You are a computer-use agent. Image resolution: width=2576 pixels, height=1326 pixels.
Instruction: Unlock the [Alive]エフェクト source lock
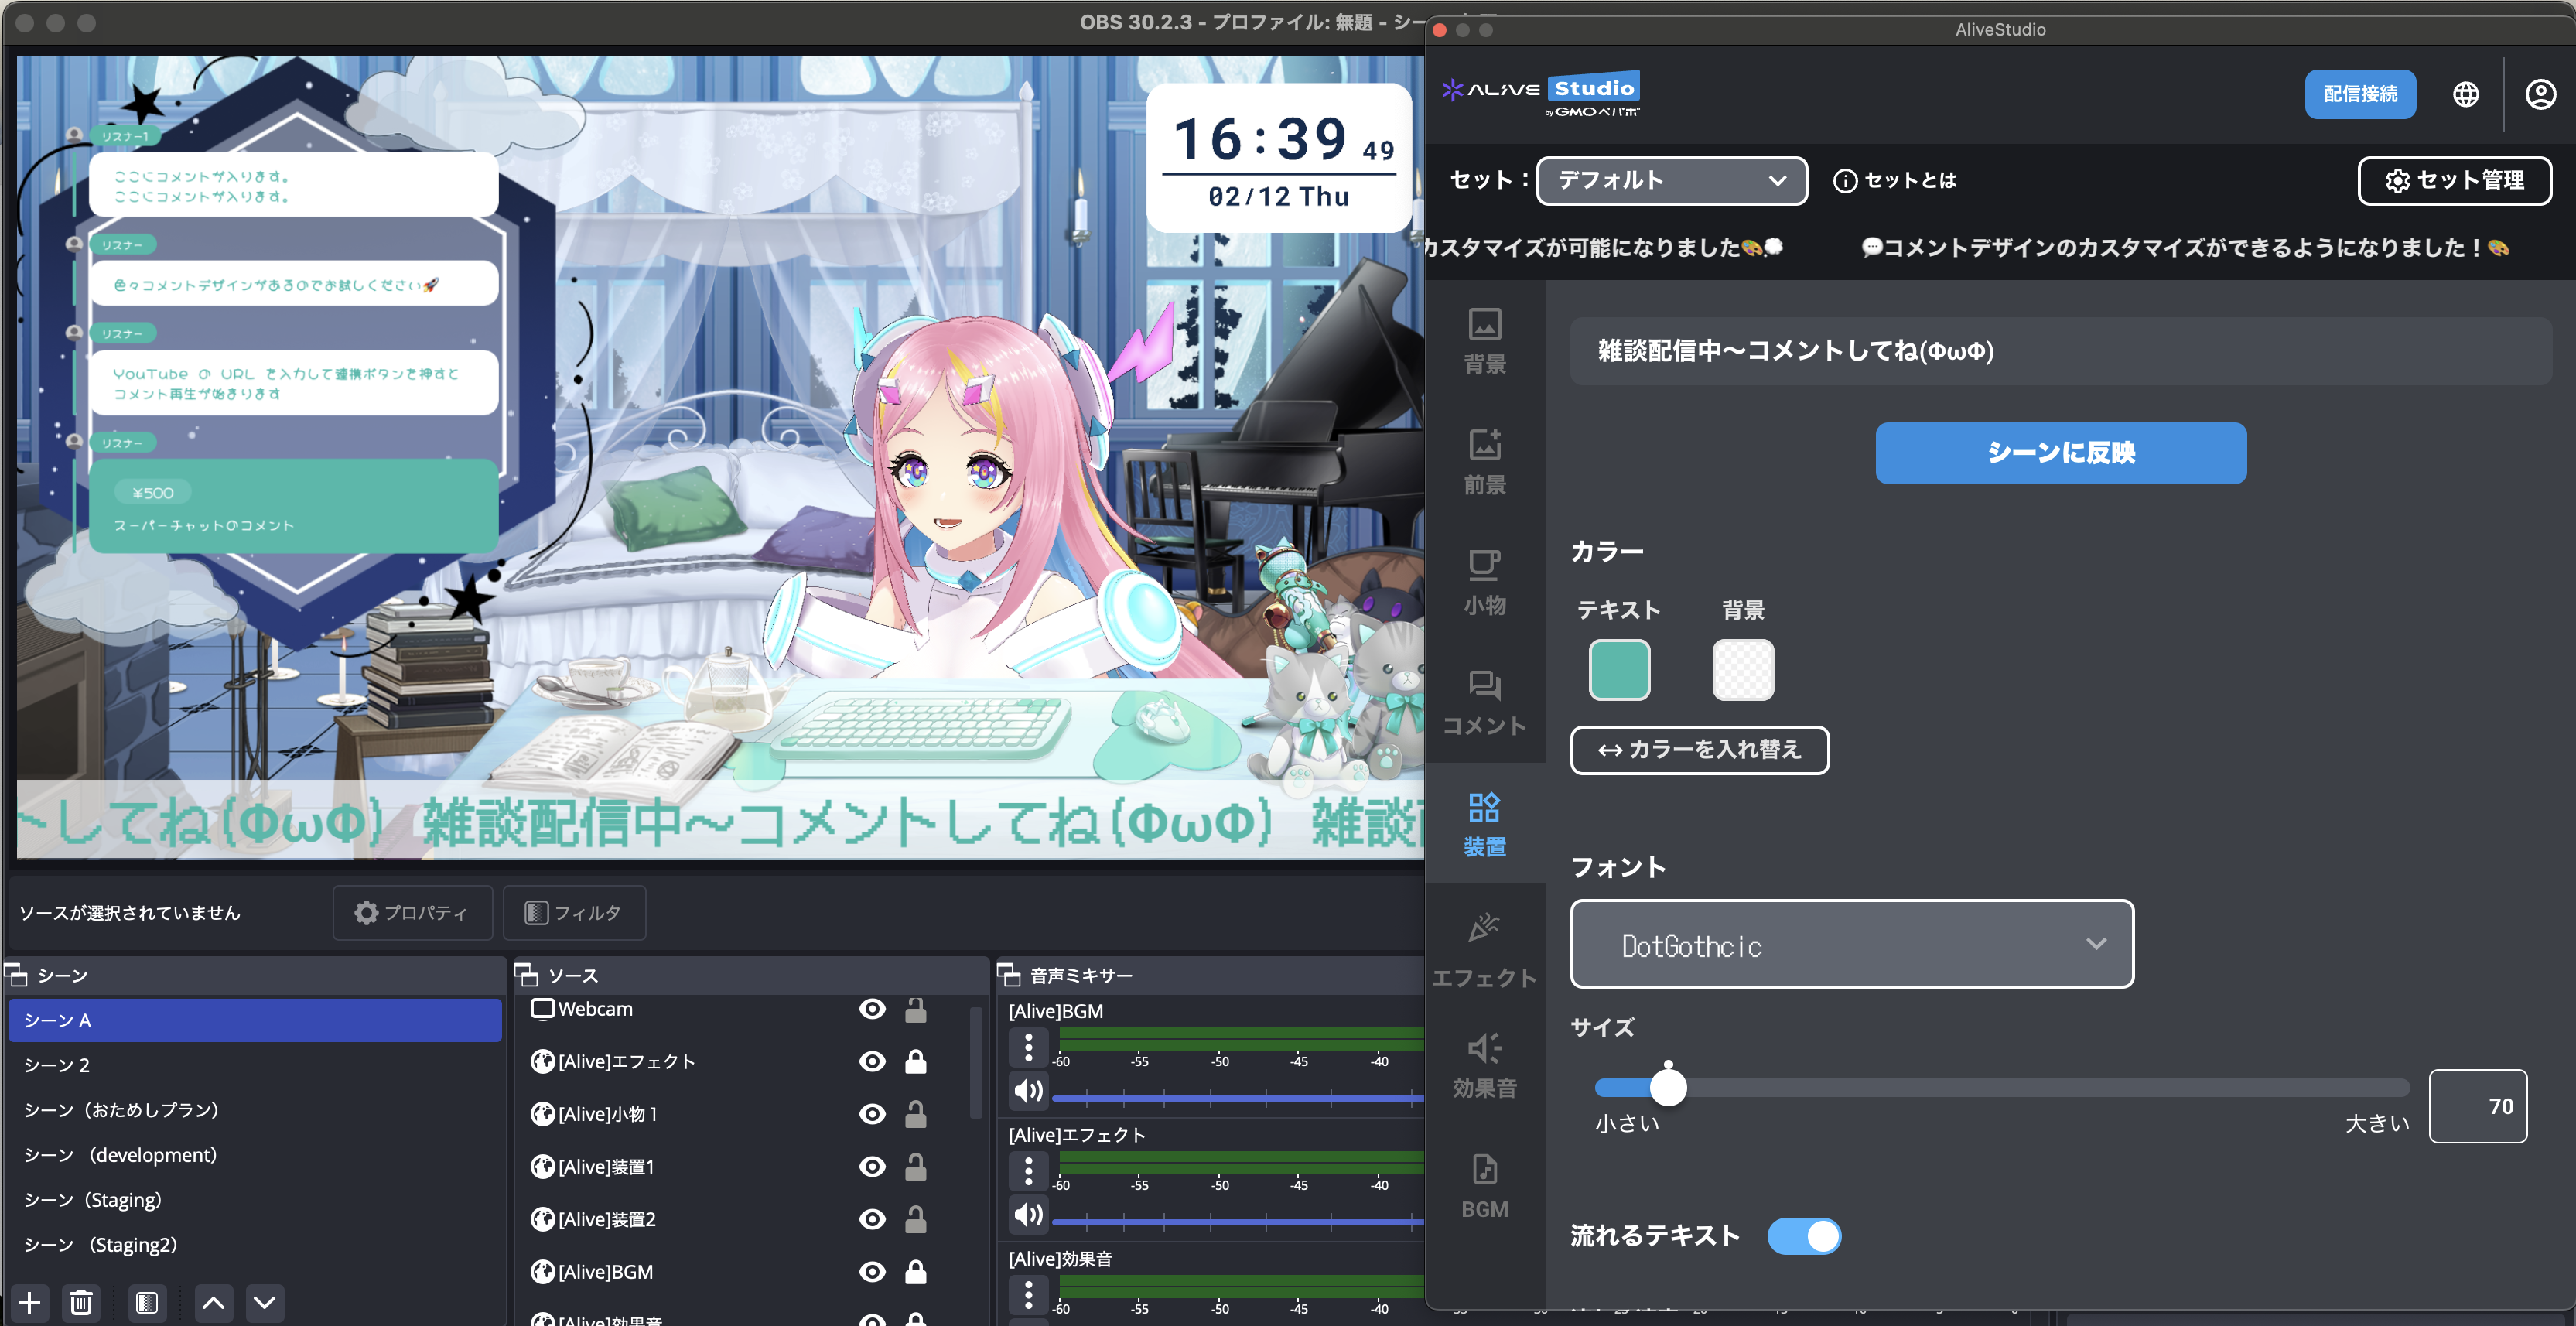click(915, 1061)
